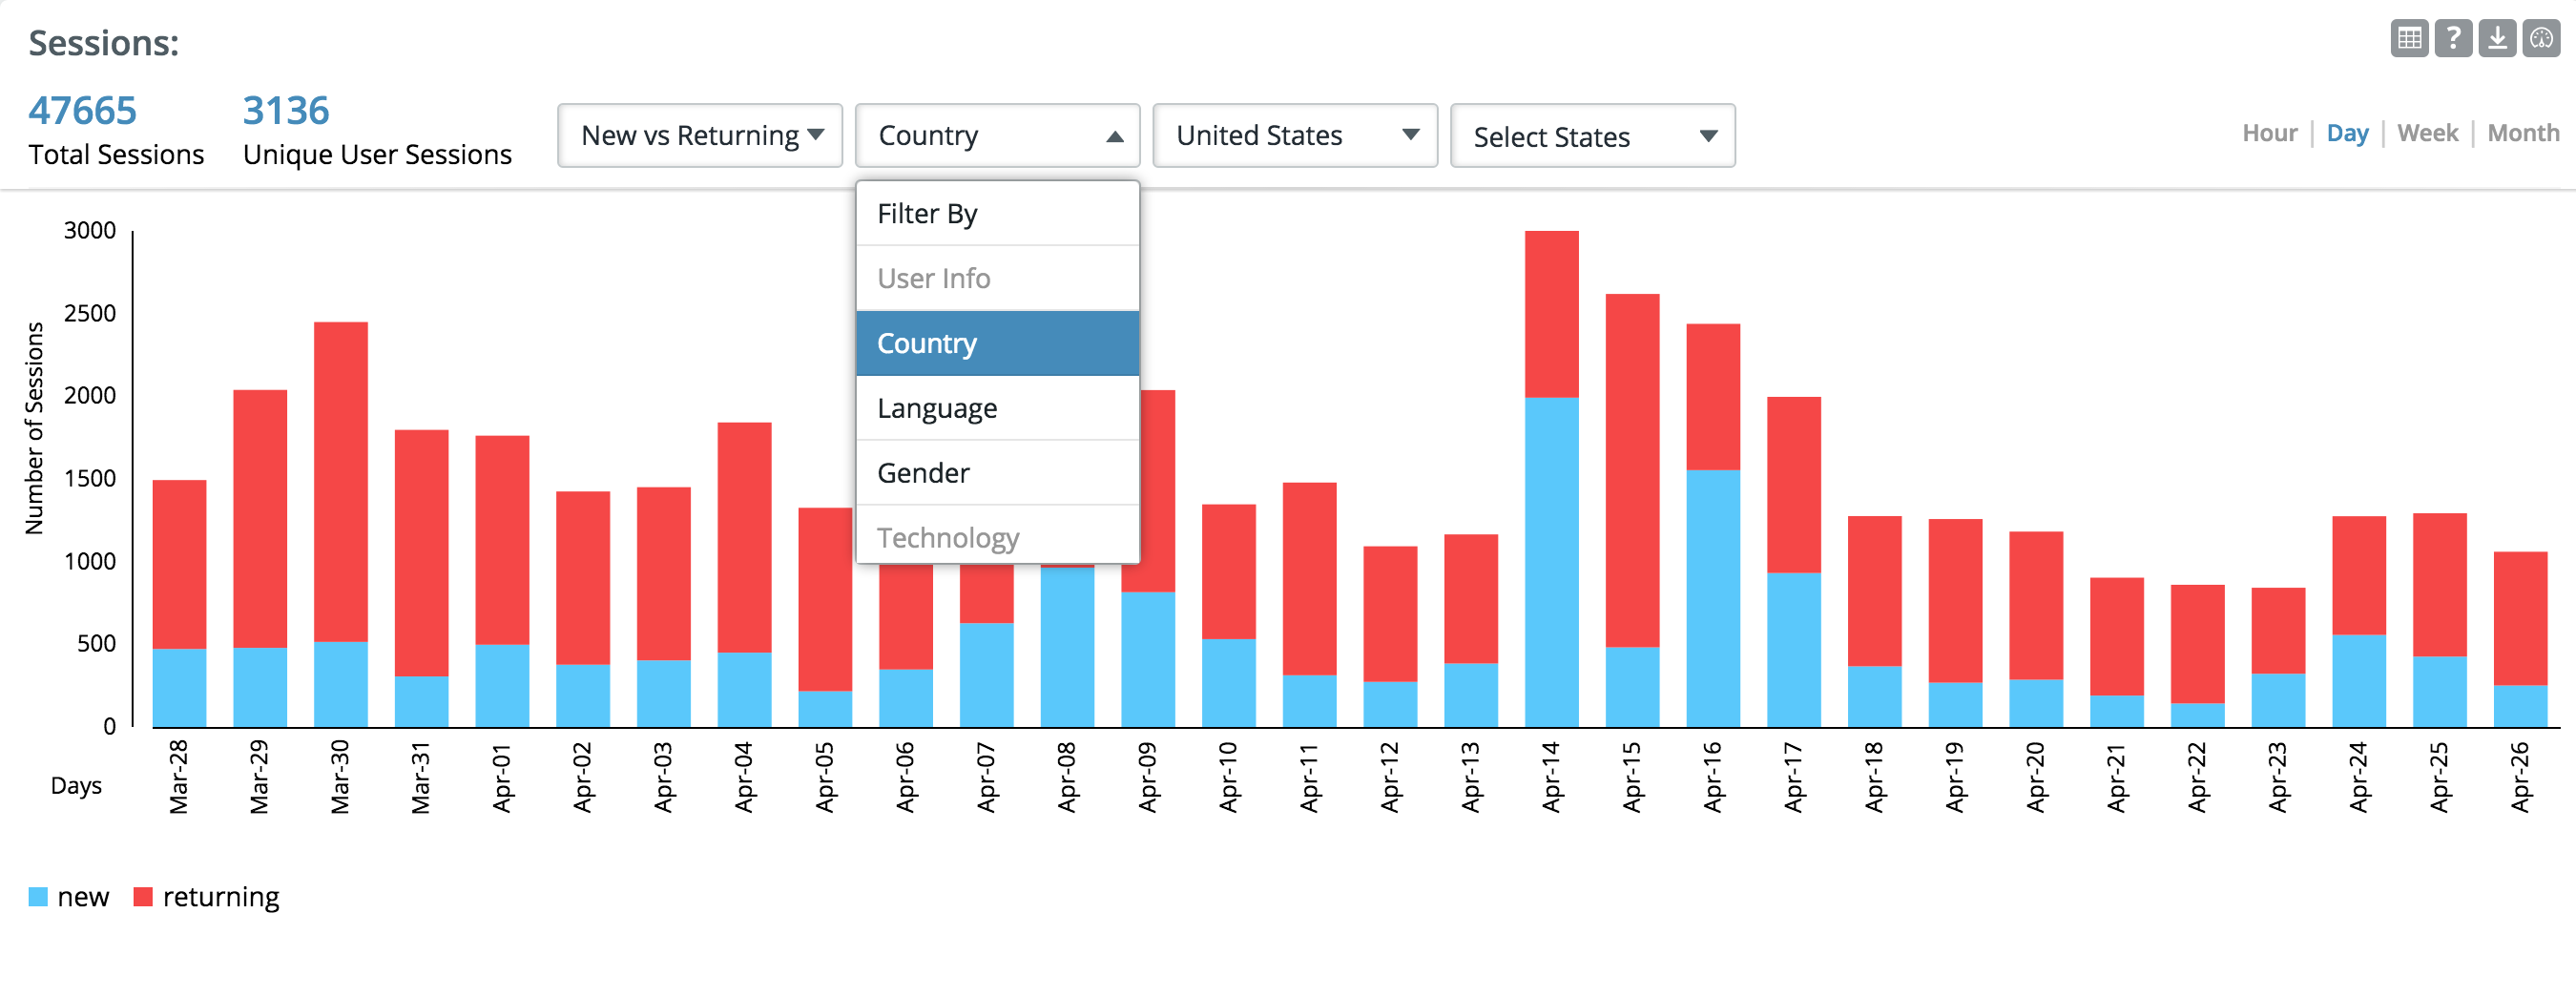
Task: Choose Language in the filter list
Action: point(997,408)
